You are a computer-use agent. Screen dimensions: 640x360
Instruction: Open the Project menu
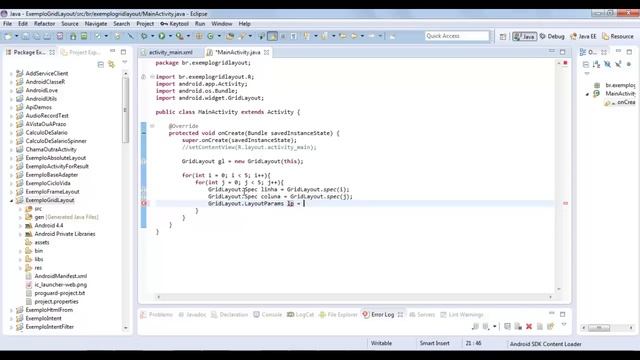point(145,24)
